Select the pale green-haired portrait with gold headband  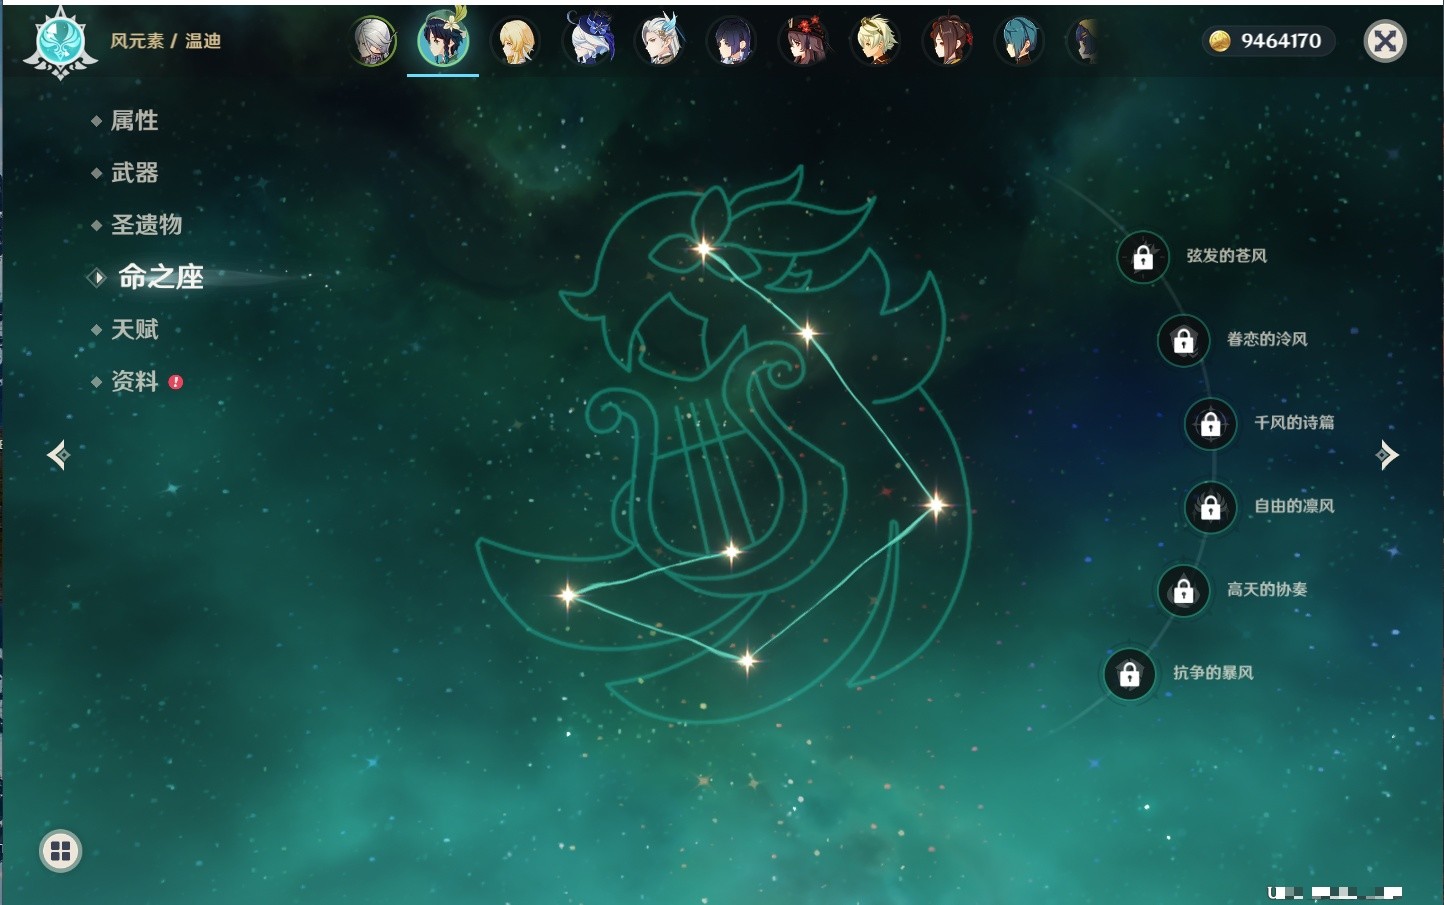tap(875, 42)
